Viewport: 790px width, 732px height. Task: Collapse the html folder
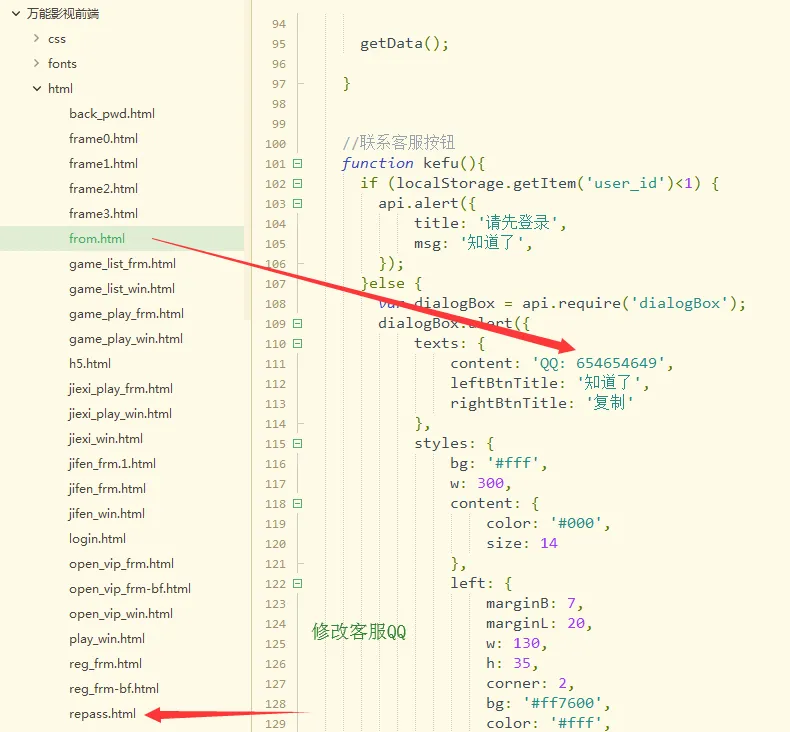37,89
